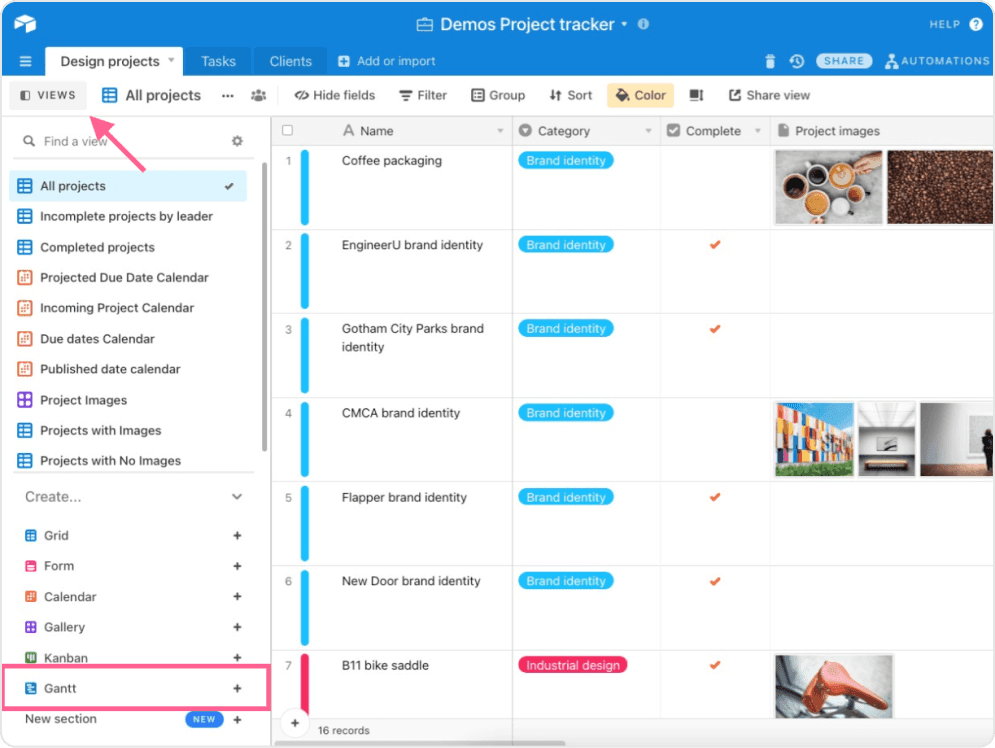Click the trash icon in the top bar
Viewport: 995px width, 748px height.
[770, 61]
